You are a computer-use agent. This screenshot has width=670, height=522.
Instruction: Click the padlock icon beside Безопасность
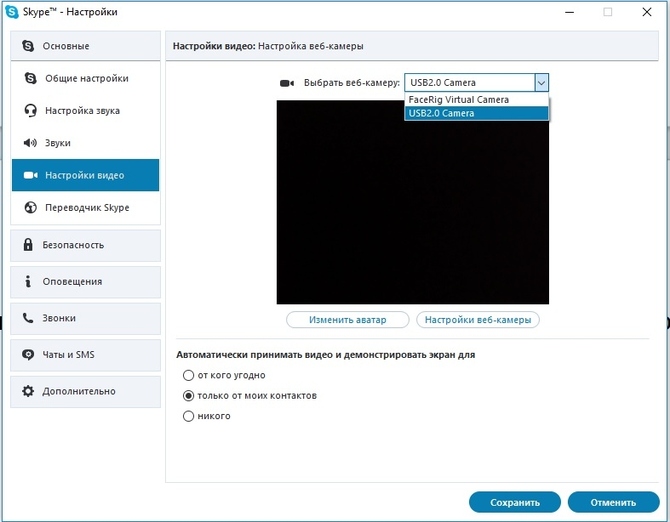point(28,244)
